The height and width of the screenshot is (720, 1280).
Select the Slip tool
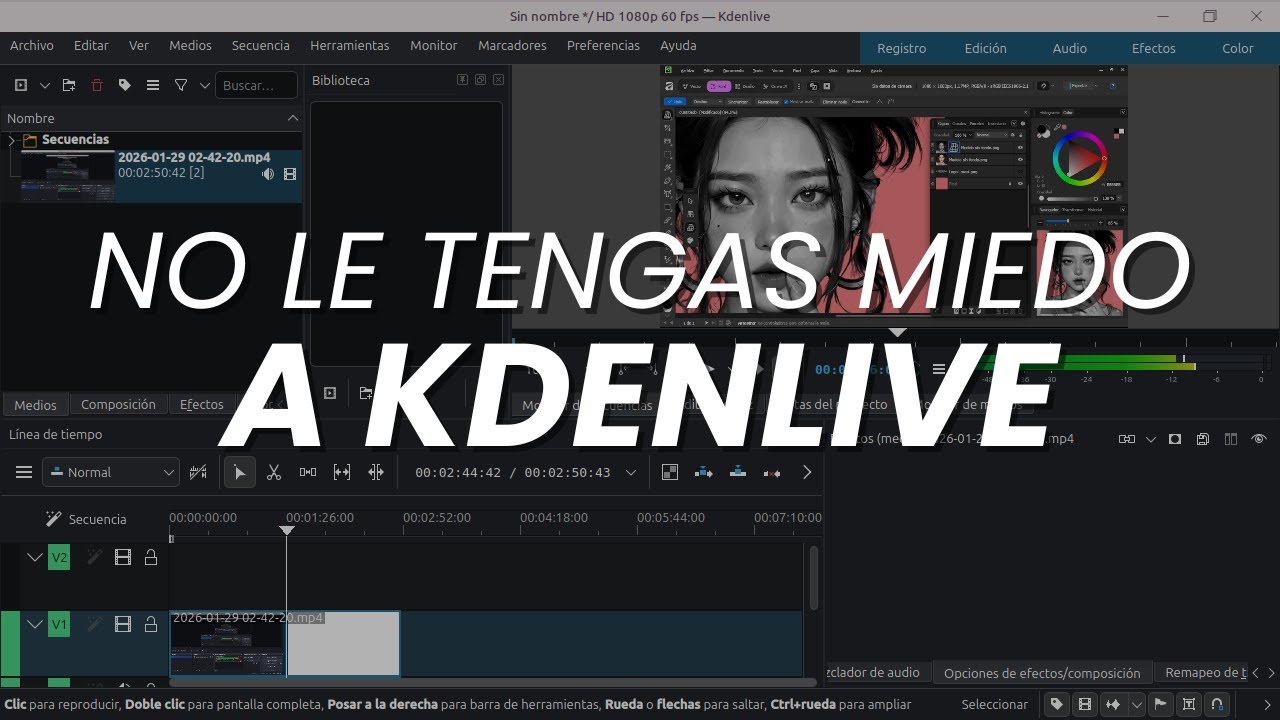coord(342,472)
